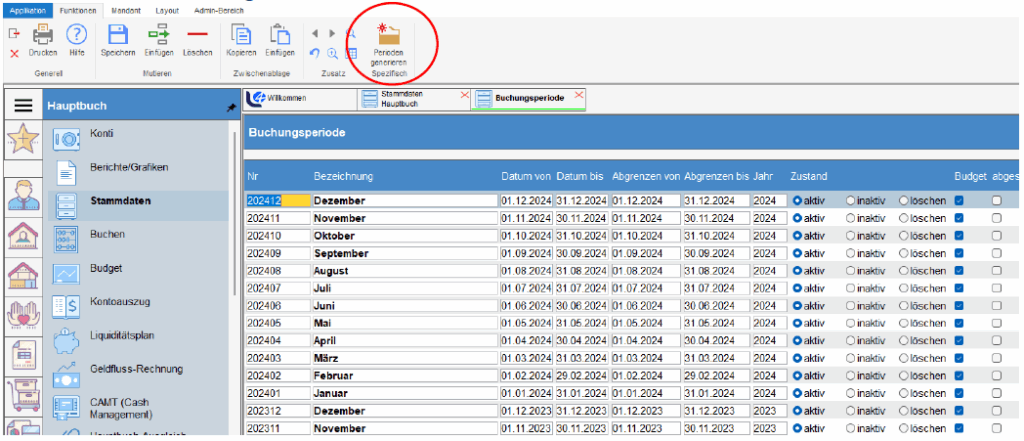
Task: Click the undo arrow in Zusatz group
Action: (x=315, y=53)
